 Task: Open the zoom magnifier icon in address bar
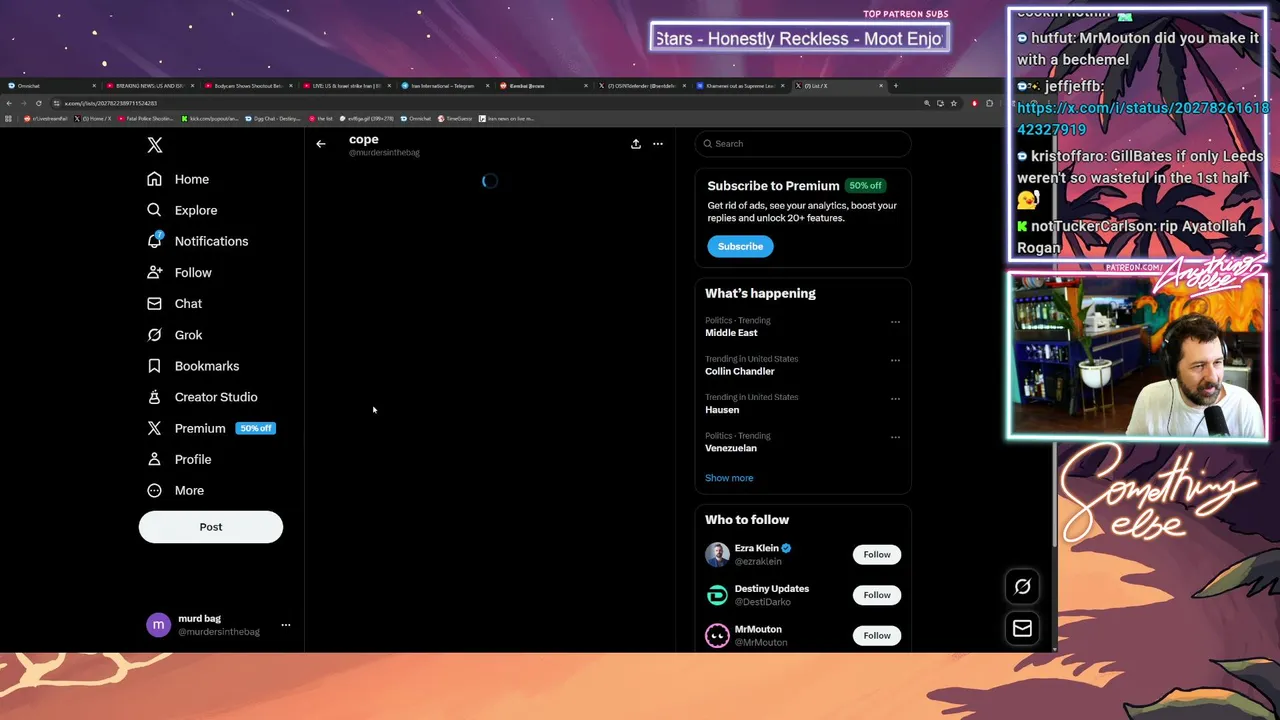[927, 103]
